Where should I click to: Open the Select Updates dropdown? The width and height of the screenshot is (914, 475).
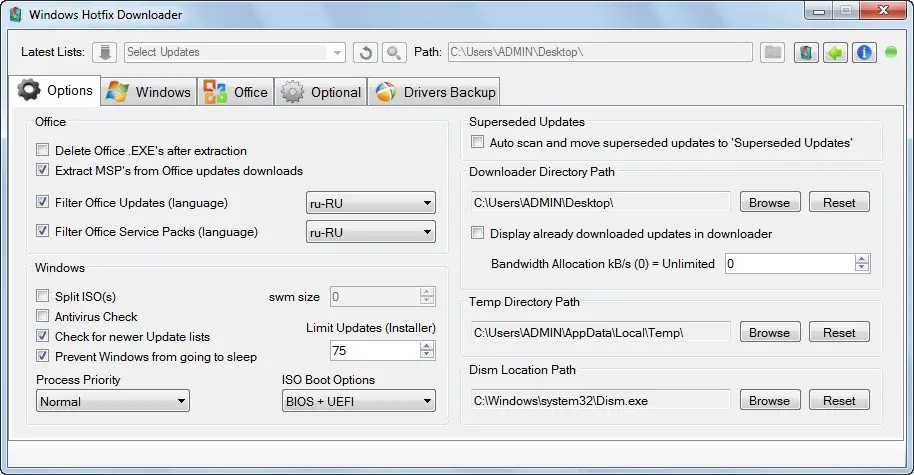[x=235, y=52]
